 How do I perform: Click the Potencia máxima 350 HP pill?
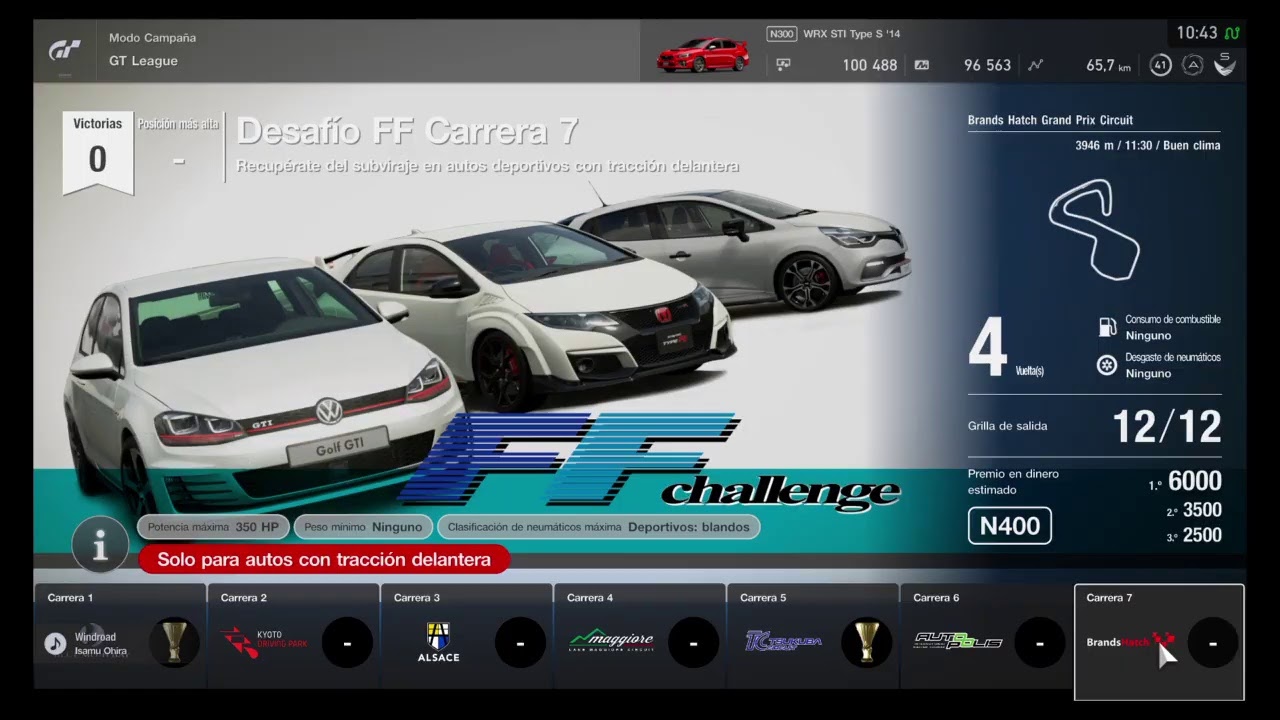click(x=214, y=527)
